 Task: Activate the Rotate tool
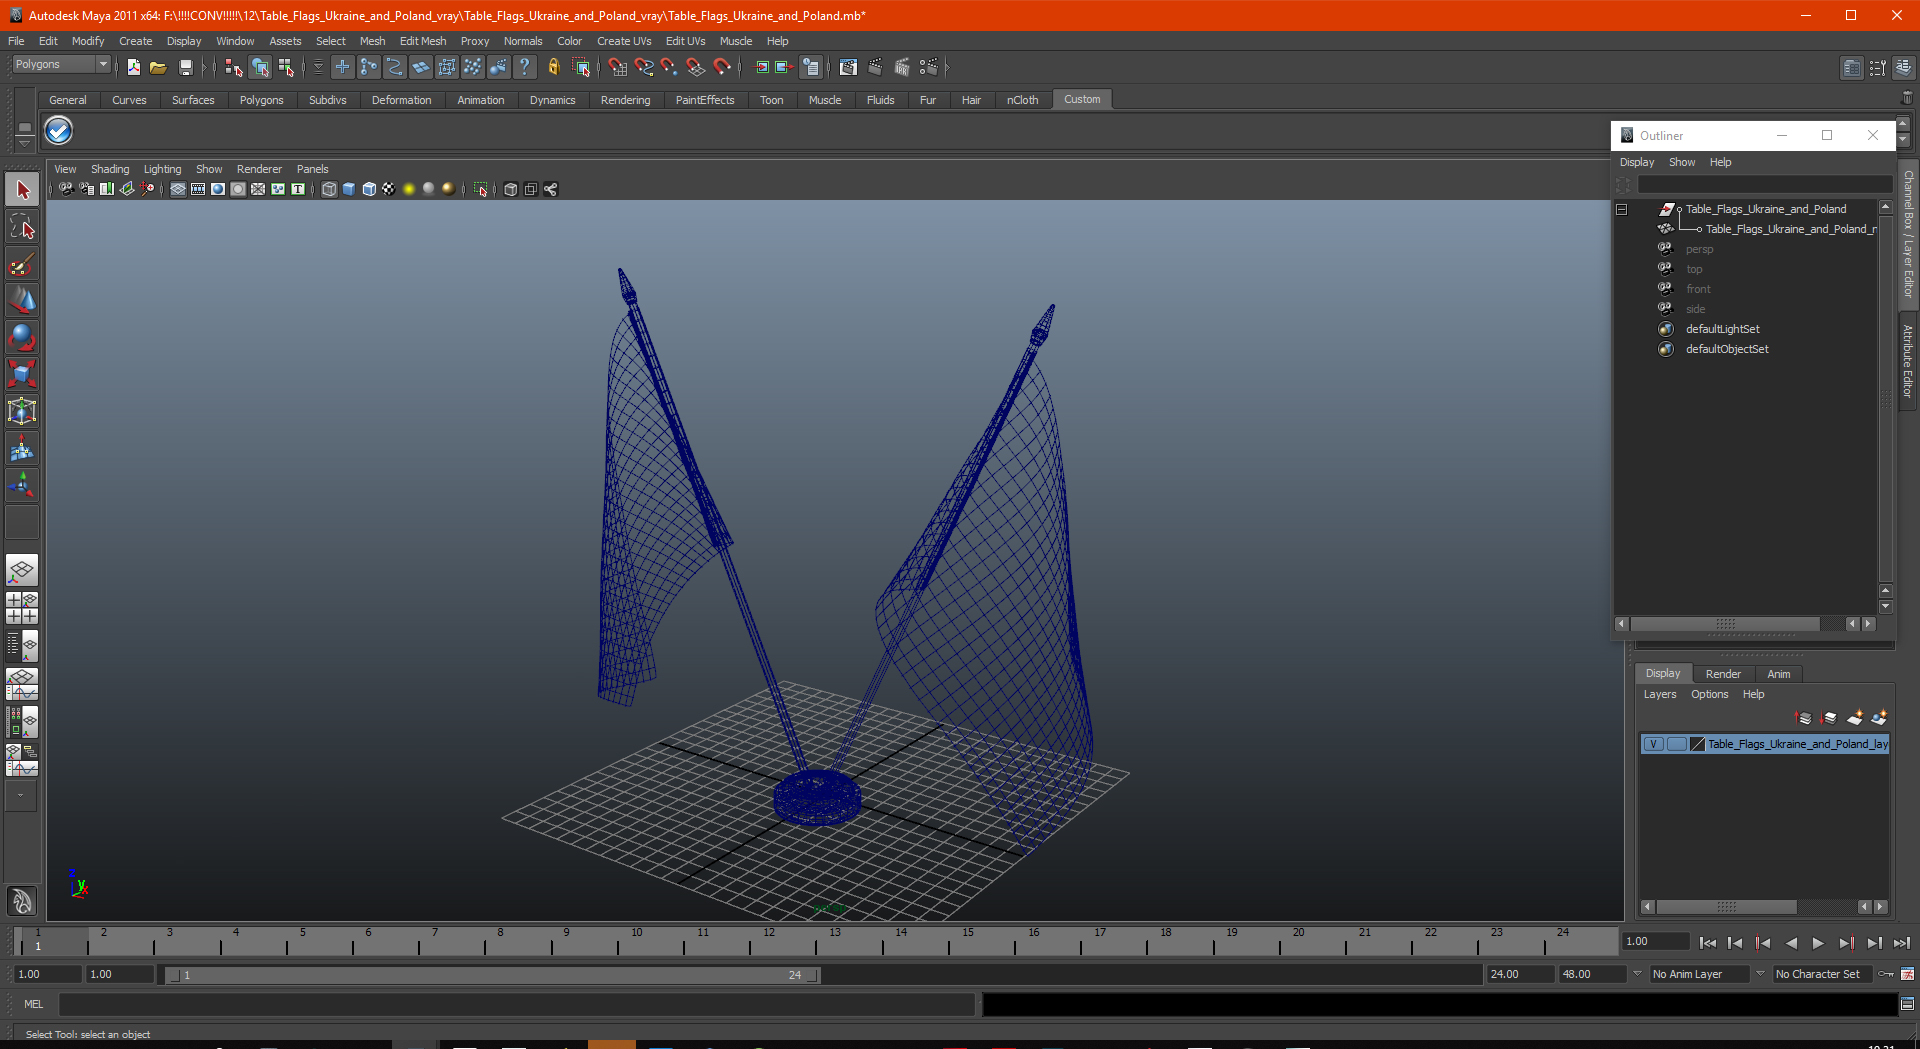click(x=22, y=337)
